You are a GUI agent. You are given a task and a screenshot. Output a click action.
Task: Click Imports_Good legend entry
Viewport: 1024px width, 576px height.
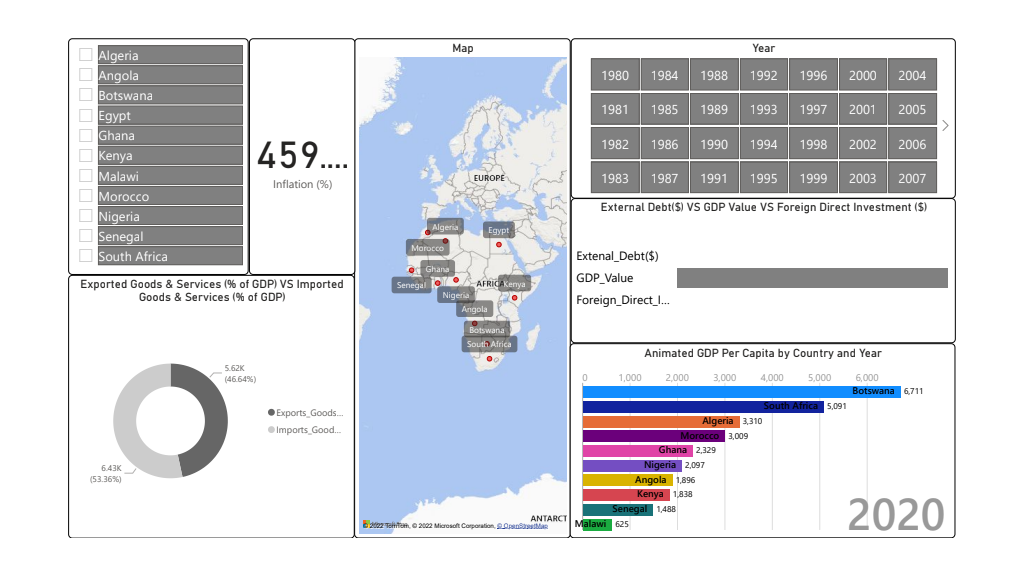point(305,430)
